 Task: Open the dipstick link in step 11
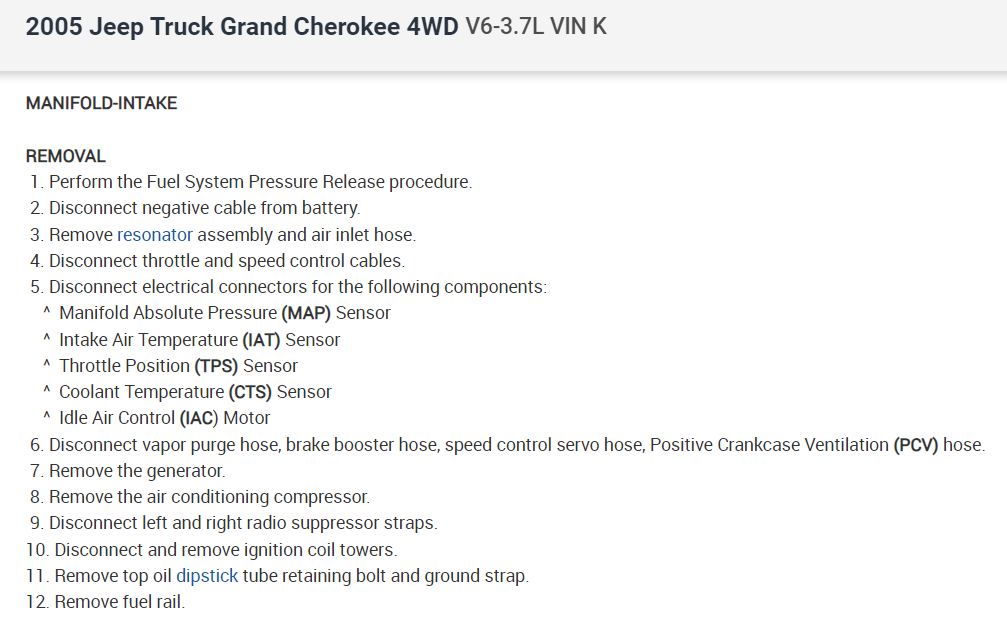pyautogui.click(x=207, y=576)
